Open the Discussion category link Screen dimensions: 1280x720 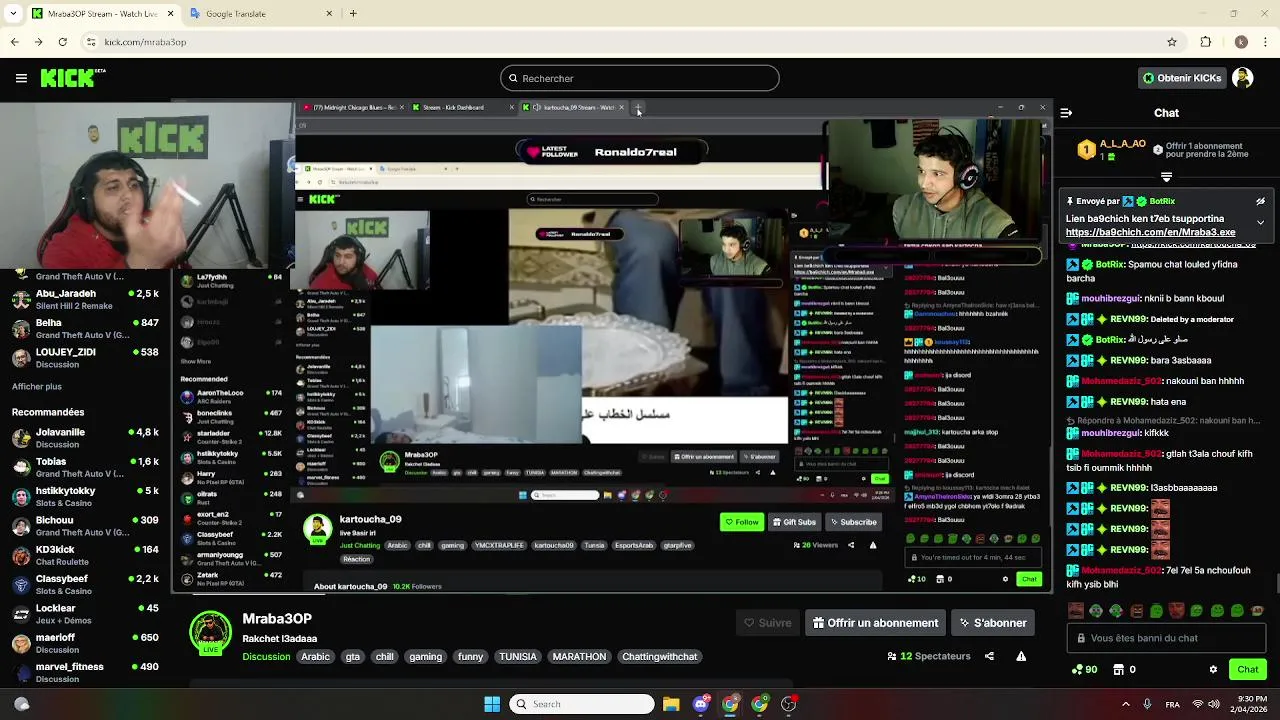pos(266,657)
